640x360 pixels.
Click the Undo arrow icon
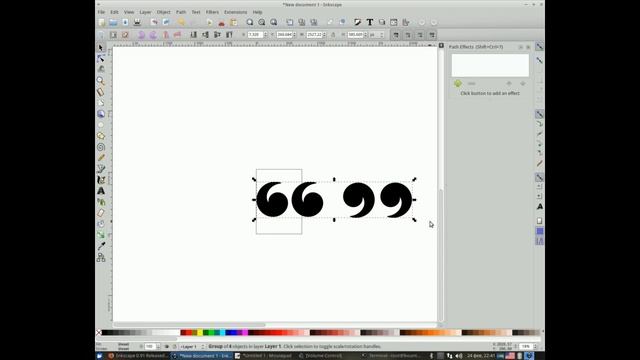(x=154, y=22)
